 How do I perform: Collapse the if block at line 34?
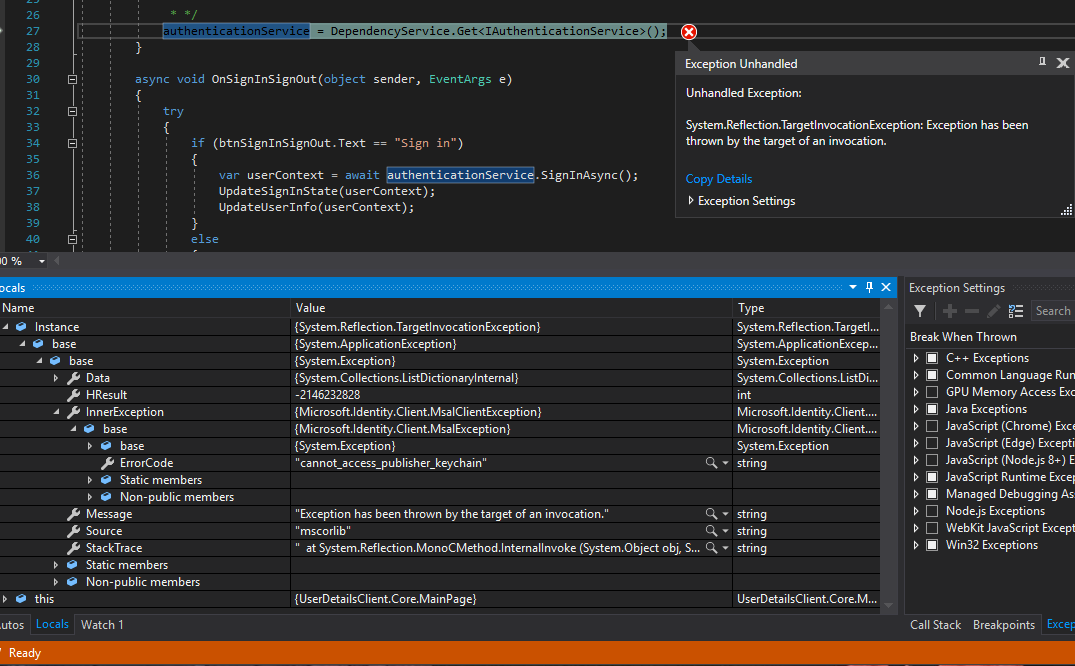[72, 143]
